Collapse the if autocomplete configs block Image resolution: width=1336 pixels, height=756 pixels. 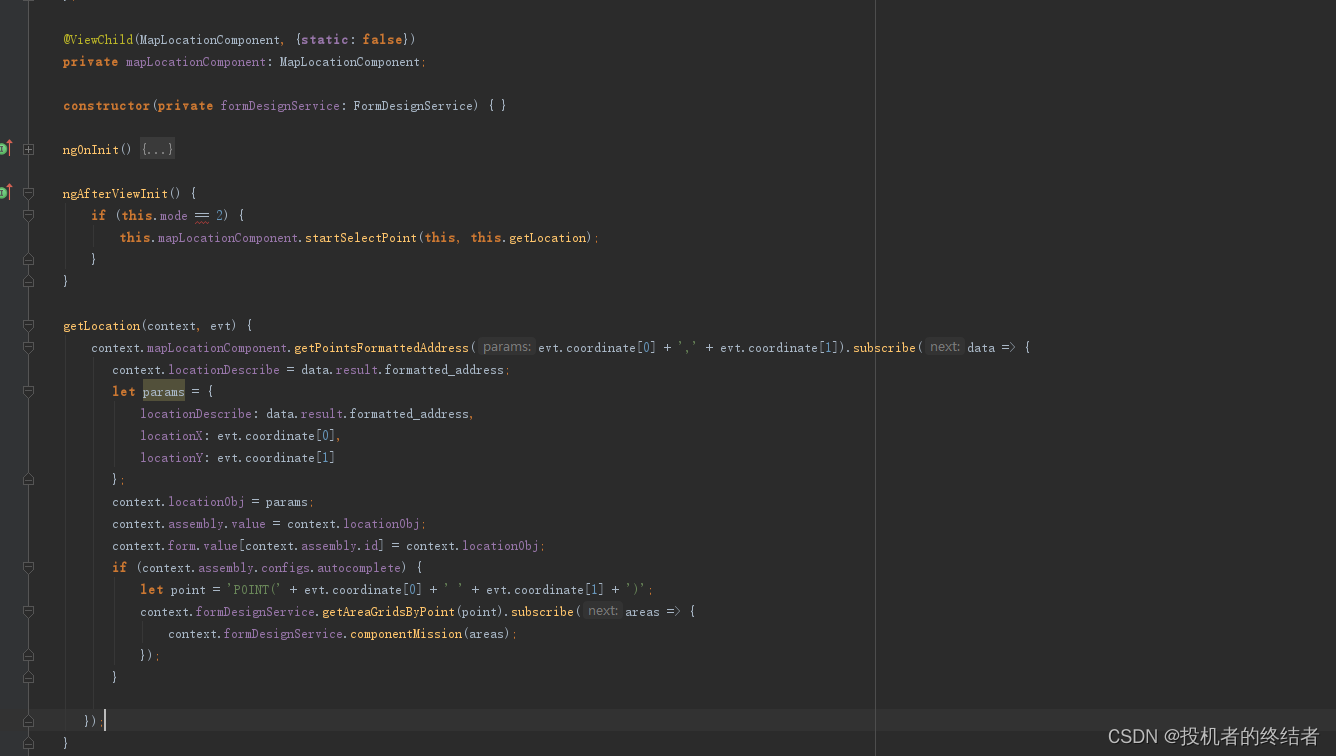[x=28, y=567]
